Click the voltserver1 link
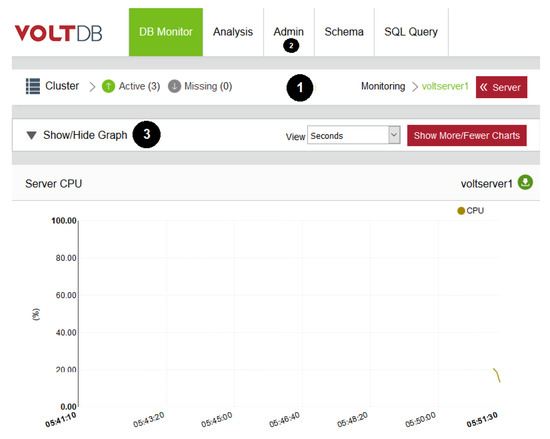The height and width of the screenshot is (439, 550). [445, 86]
